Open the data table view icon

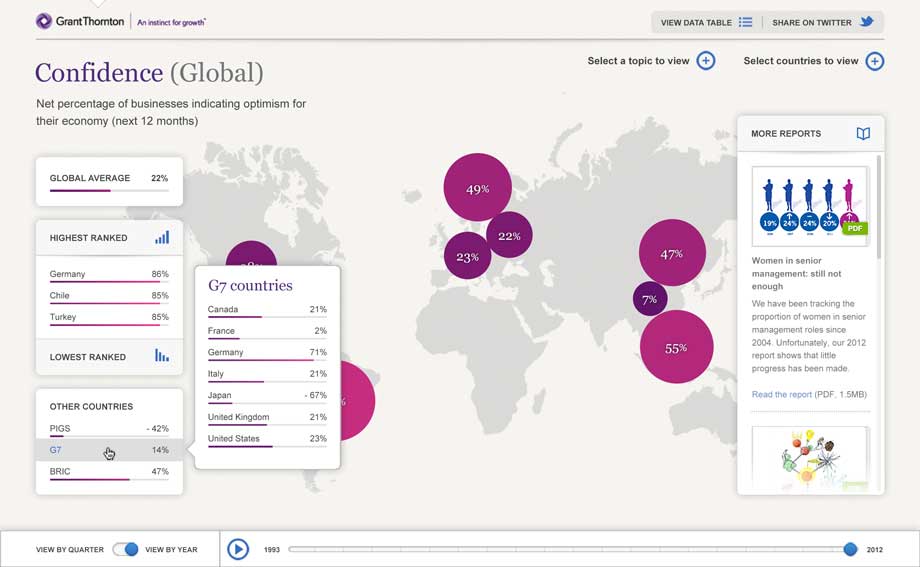(x=745, y=22)
